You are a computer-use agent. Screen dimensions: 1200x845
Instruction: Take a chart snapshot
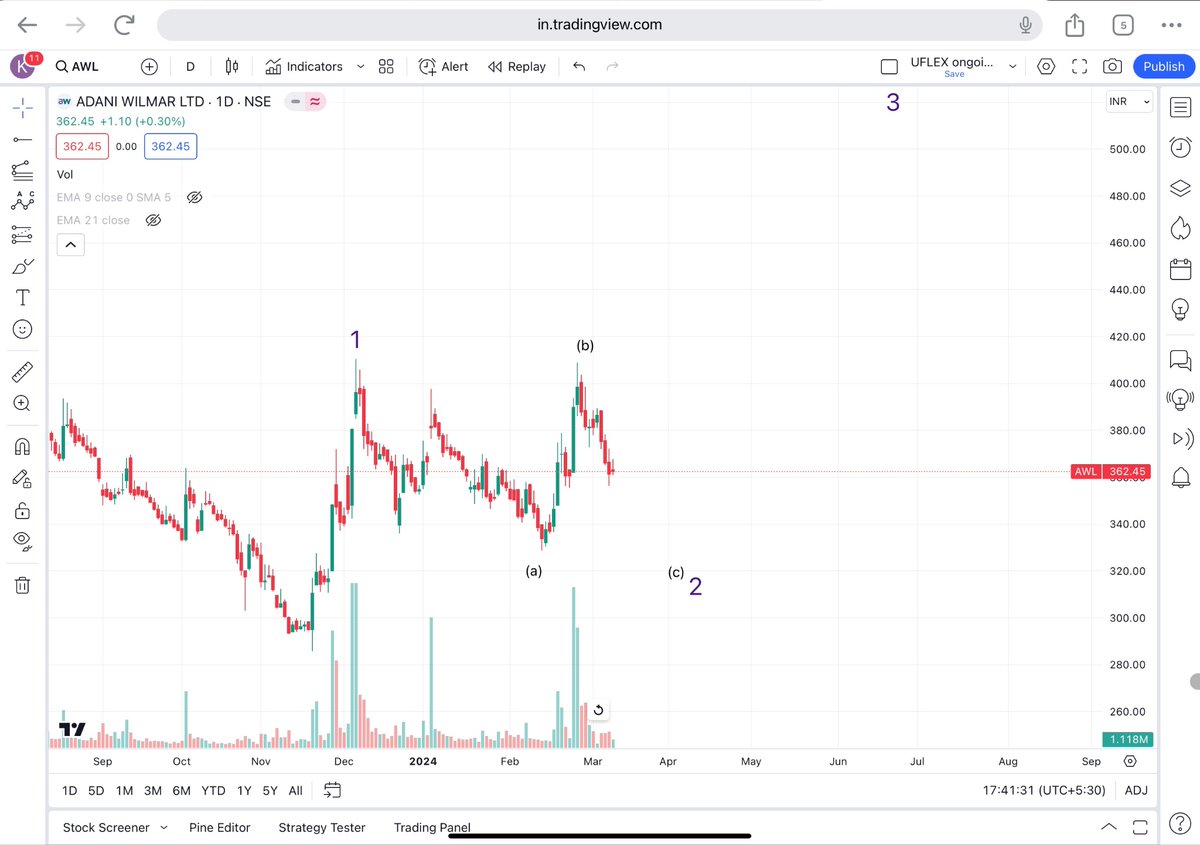(1112, 66)
